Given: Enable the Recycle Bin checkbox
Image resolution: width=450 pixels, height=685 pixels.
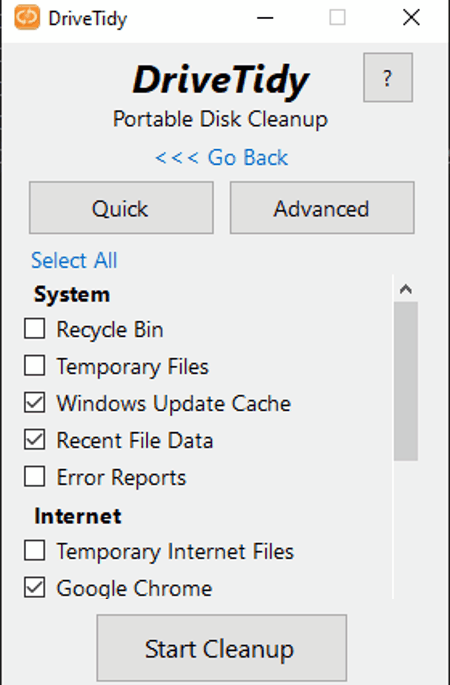Looking at the screenshot, I should click(x=35, y=329).
